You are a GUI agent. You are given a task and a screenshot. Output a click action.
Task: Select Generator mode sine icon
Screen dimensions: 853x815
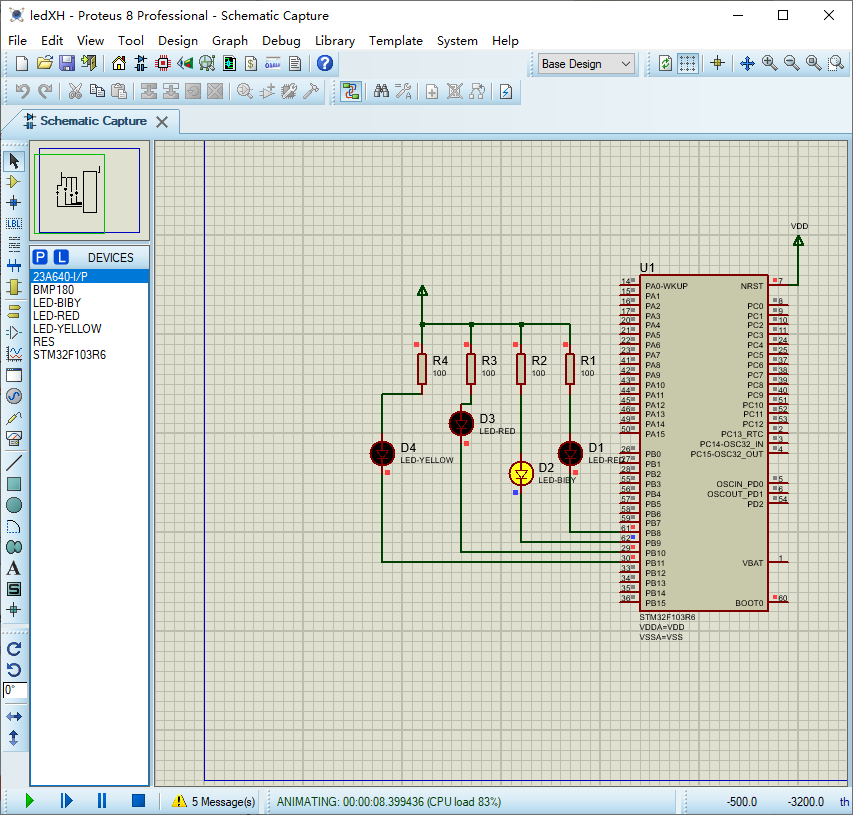[14, 396]
